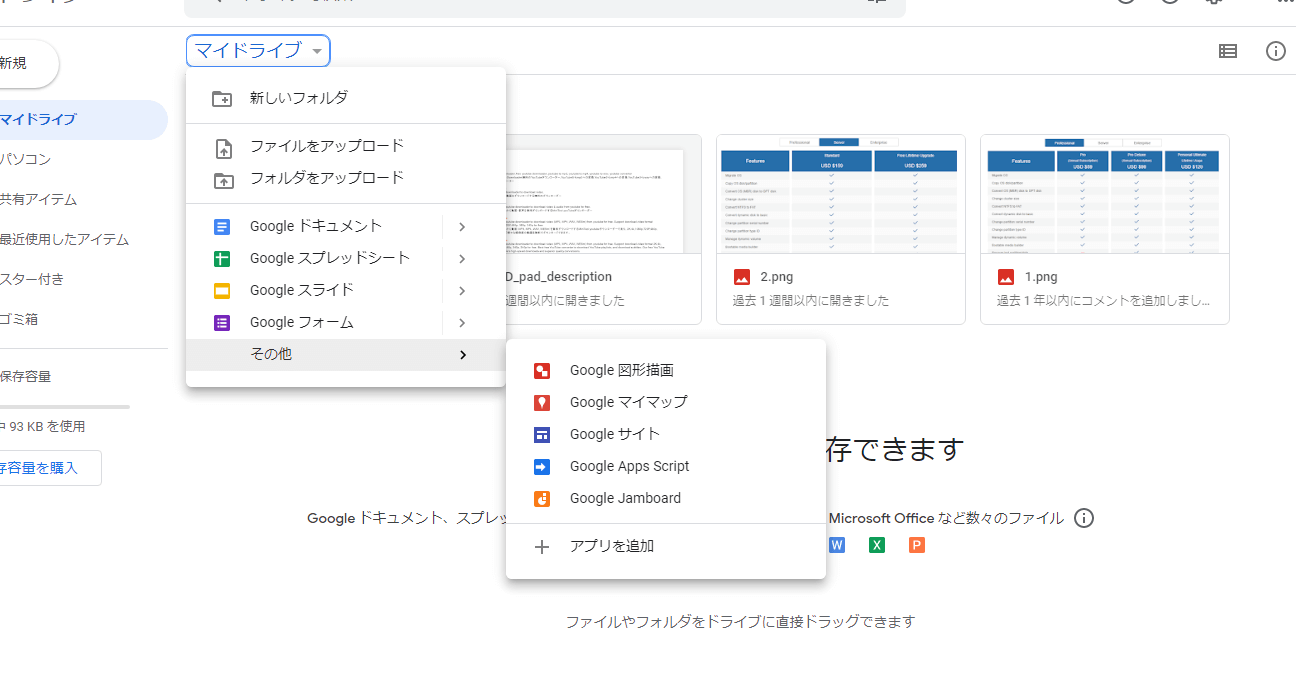Click the green Excel icon
The image size is (1296, 681).
pos(877,545)
